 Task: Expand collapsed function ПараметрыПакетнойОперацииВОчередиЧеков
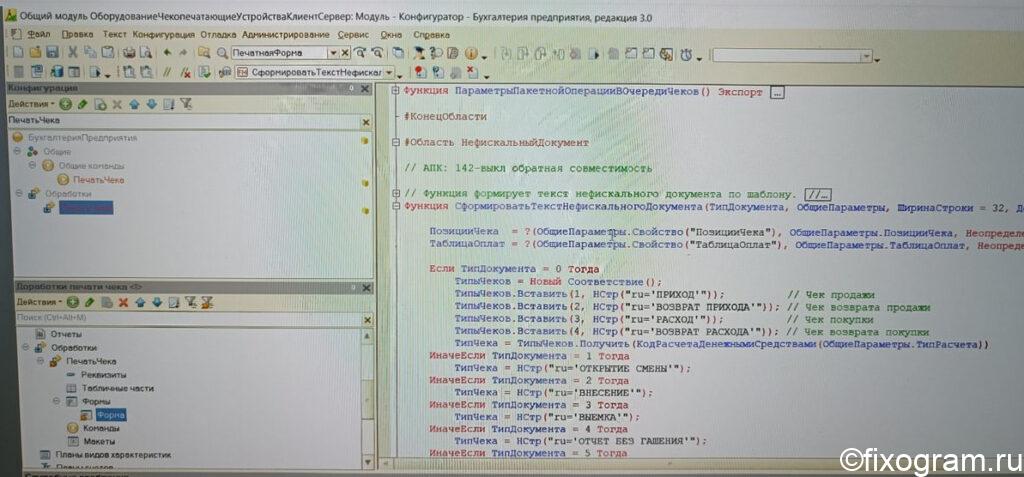click(395, 91)
